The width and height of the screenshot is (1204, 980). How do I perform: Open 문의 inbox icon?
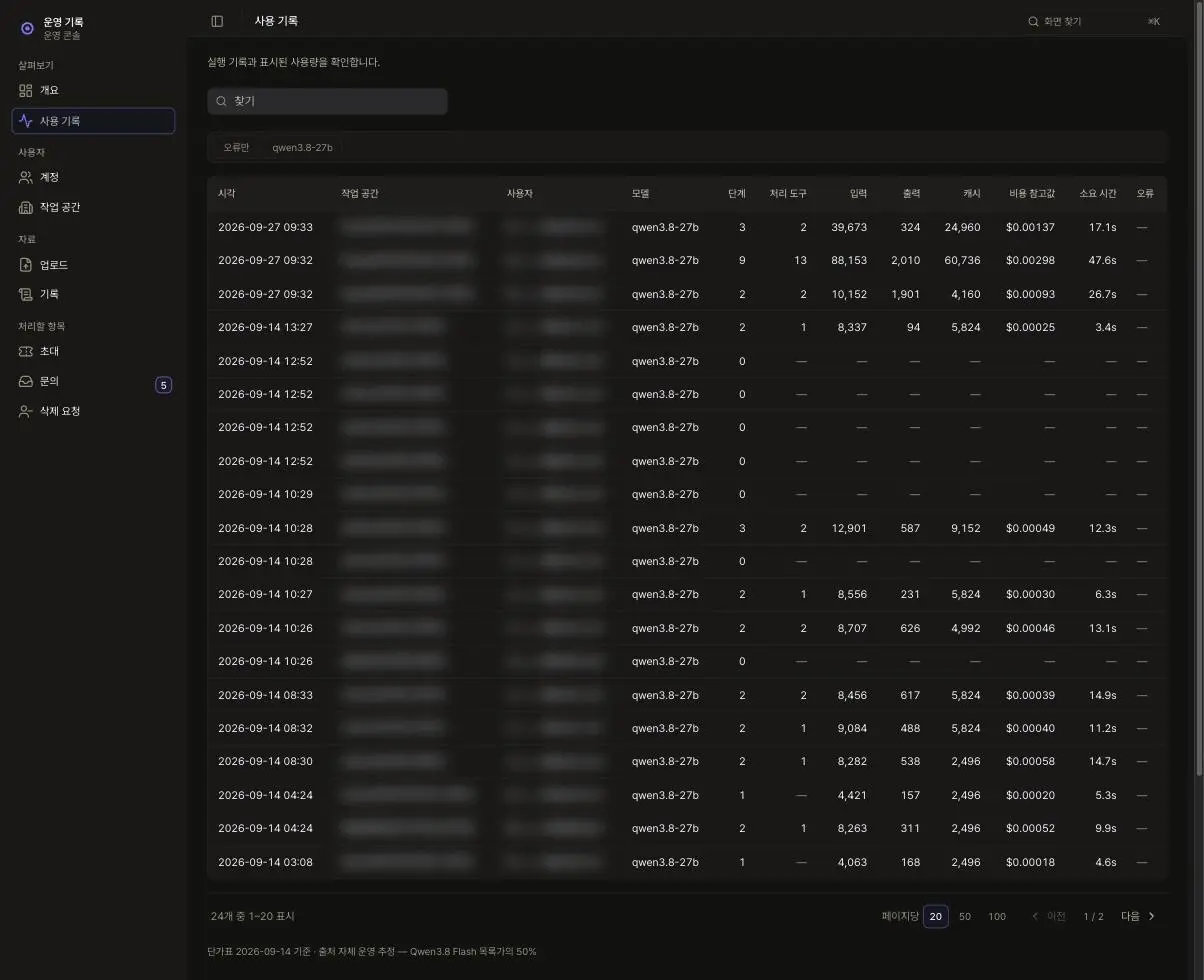click(x=26, y=381)
